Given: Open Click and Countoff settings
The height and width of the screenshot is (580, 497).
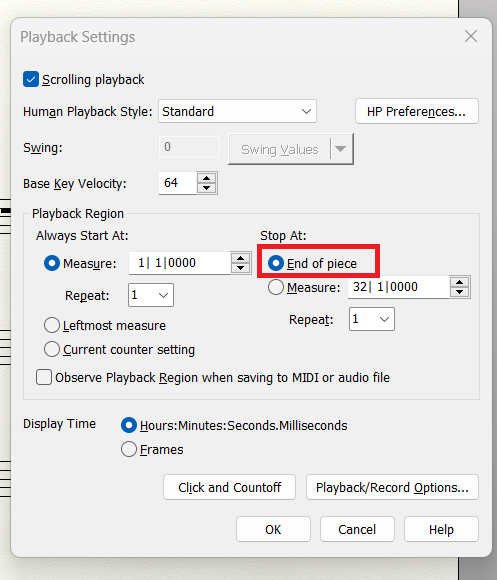Looking at the screenshot, I should (229, 487).
